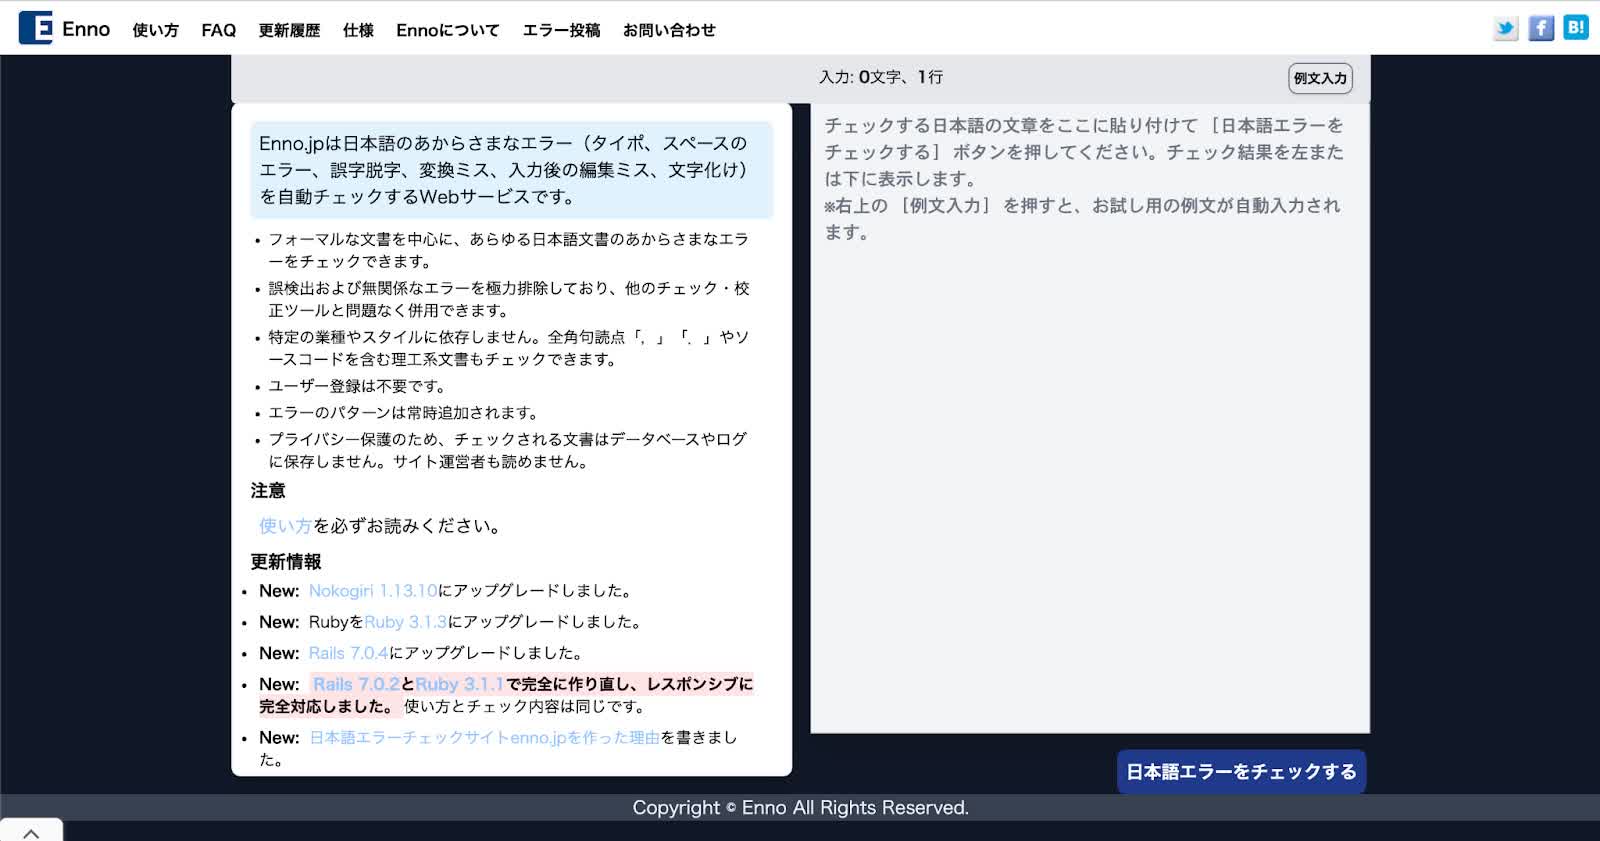Open the お問い合わせ menu item
The height and width of the screenshot is (841, 1600).
[669, 30]
